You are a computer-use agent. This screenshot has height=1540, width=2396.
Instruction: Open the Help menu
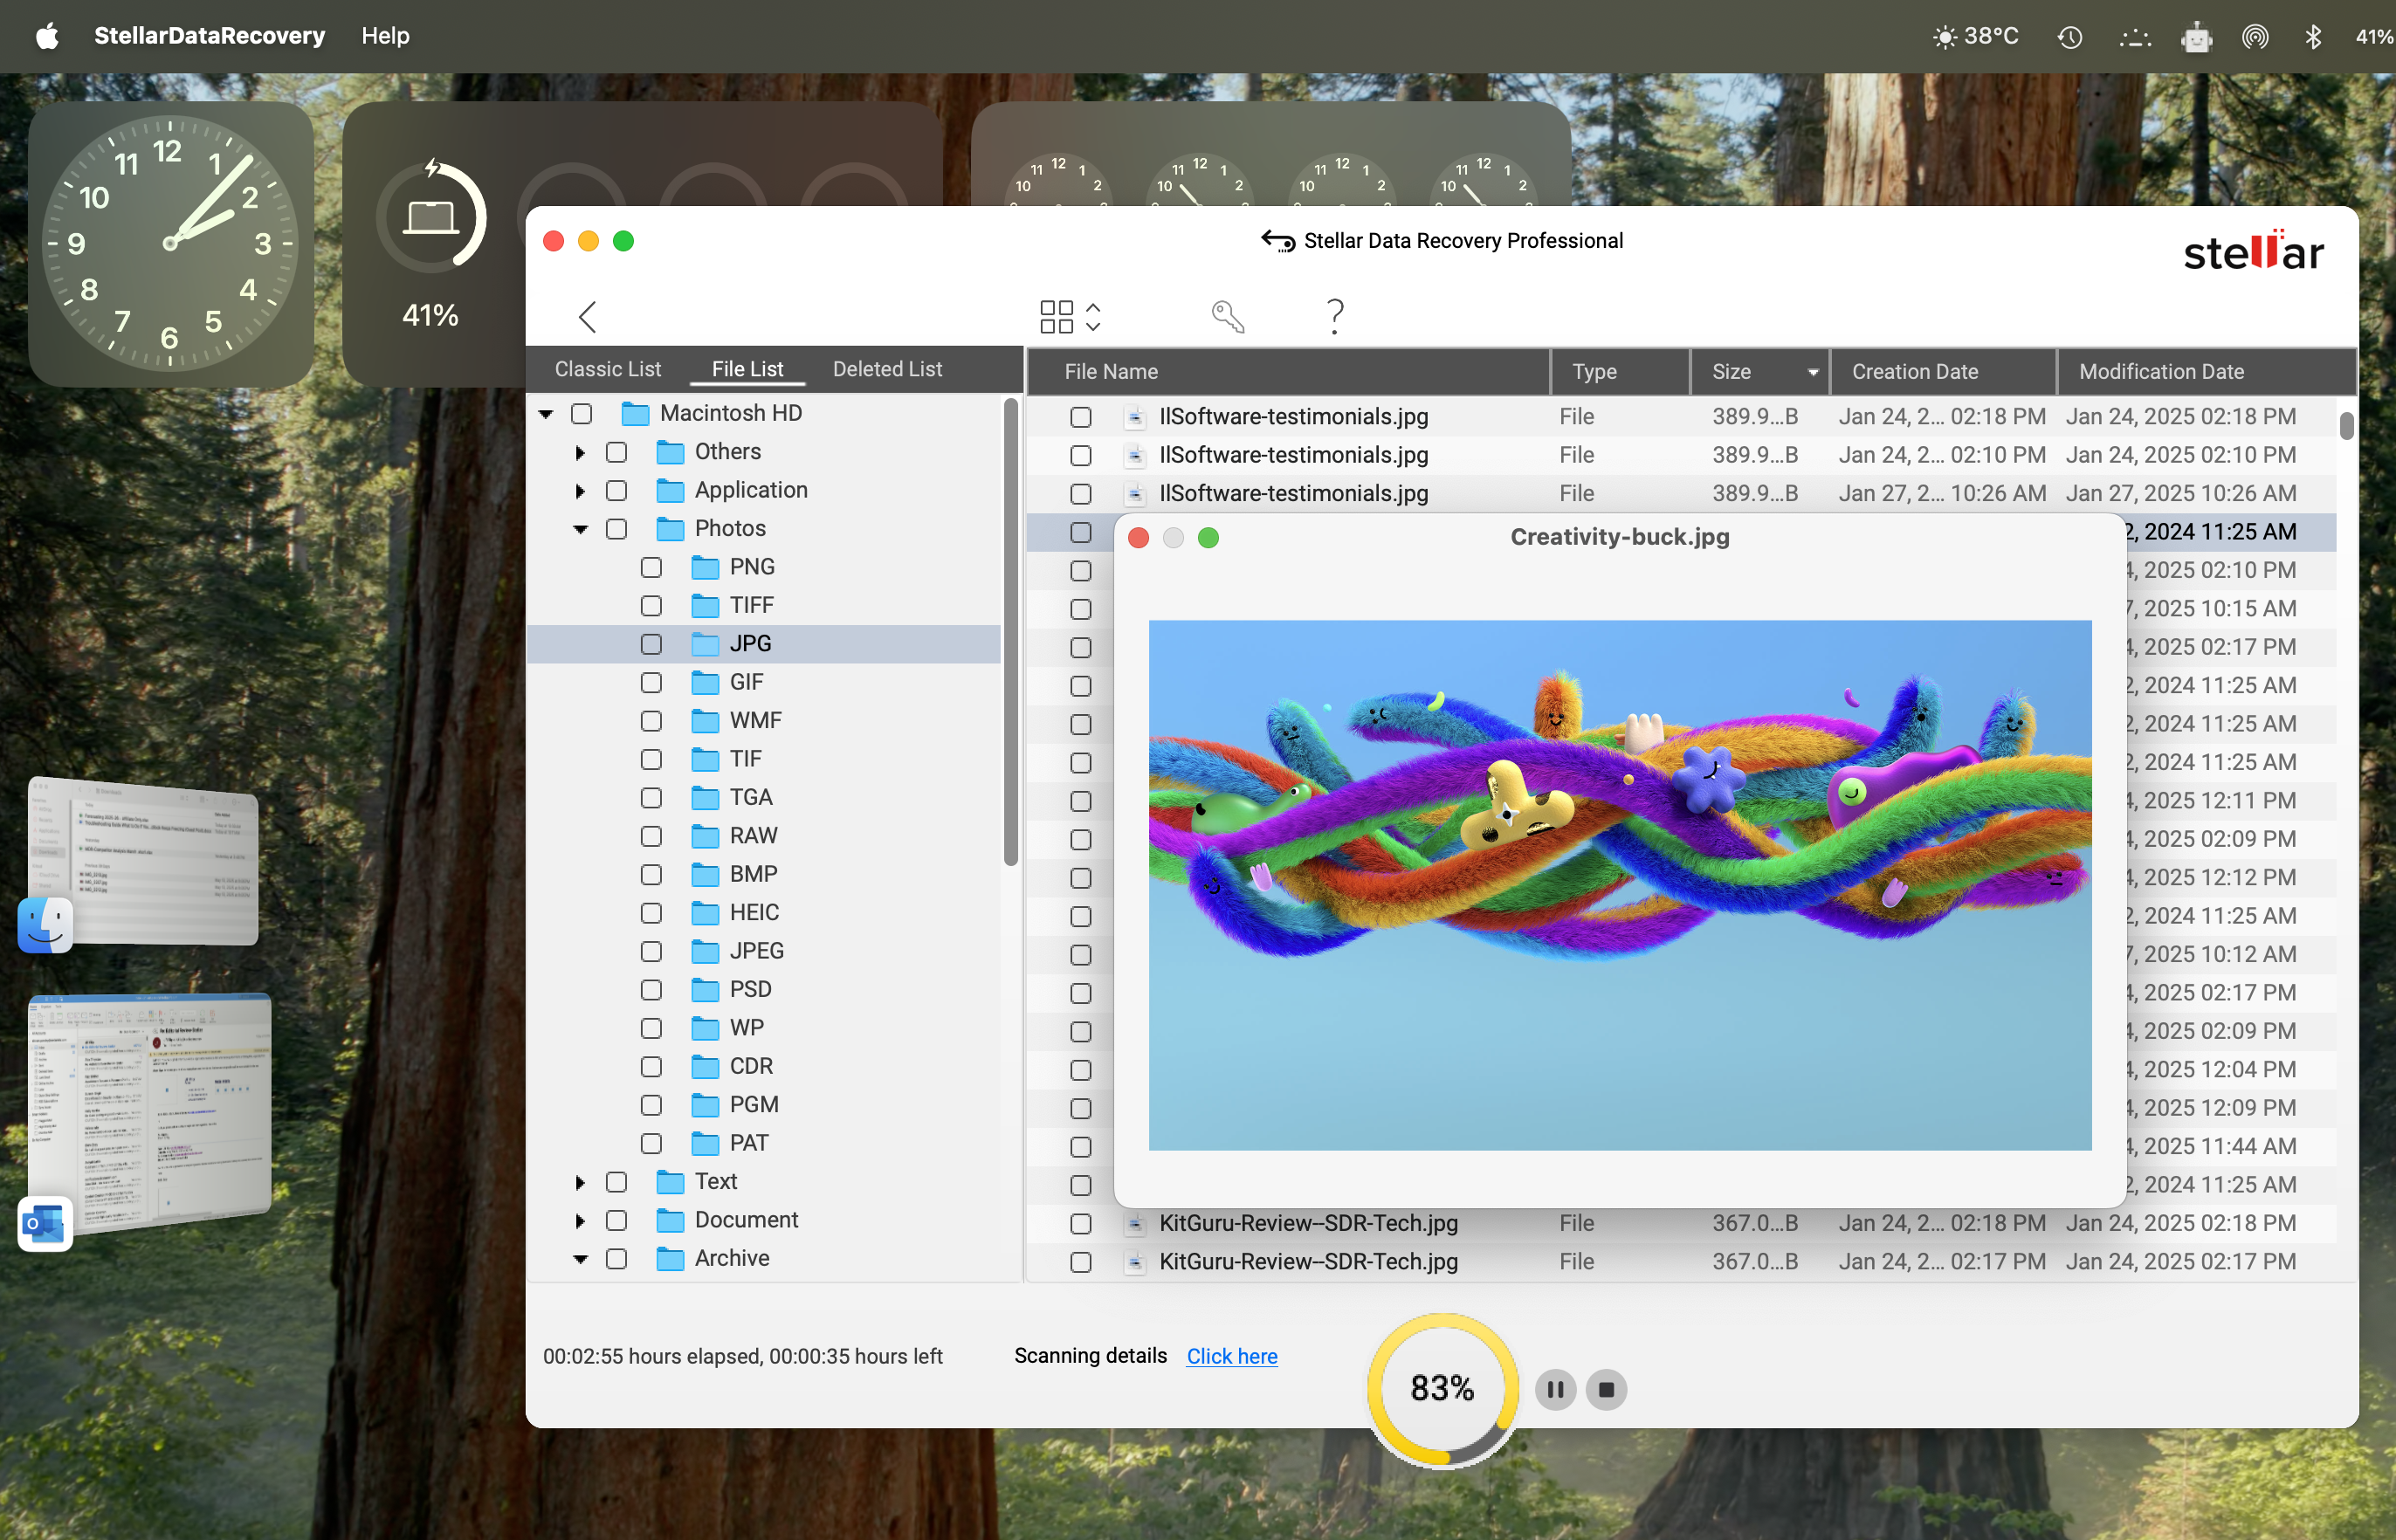(x=385, y=36)
